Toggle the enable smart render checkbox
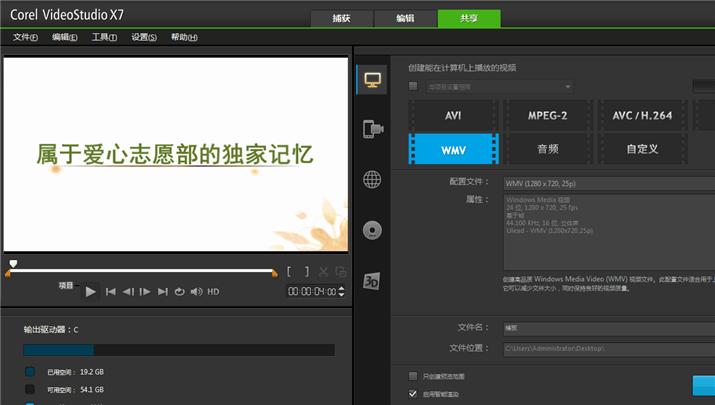Image resolution: width=715 pixels, height=405 pixels. [413, 394]
